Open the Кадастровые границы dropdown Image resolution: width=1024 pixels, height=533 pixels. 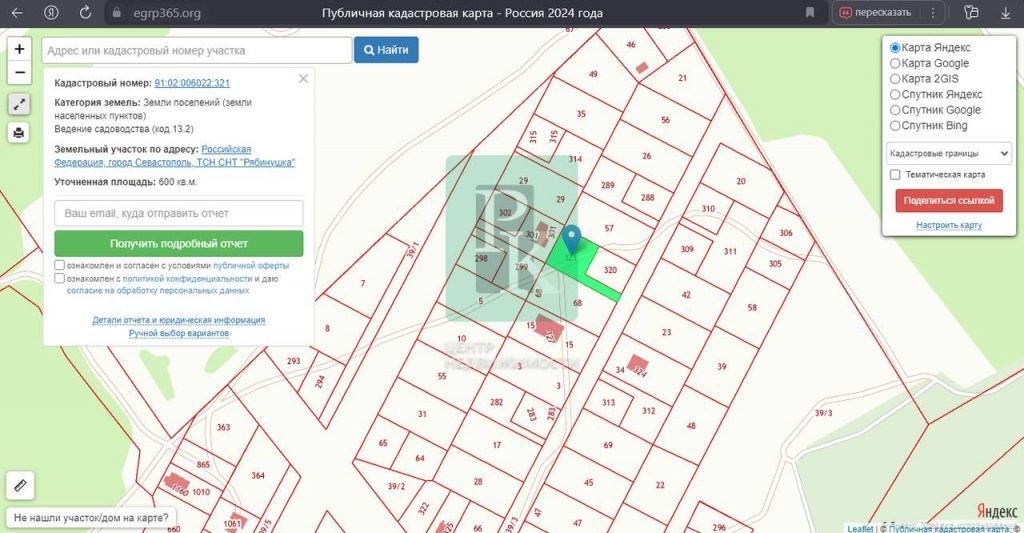tap(948, 153)
